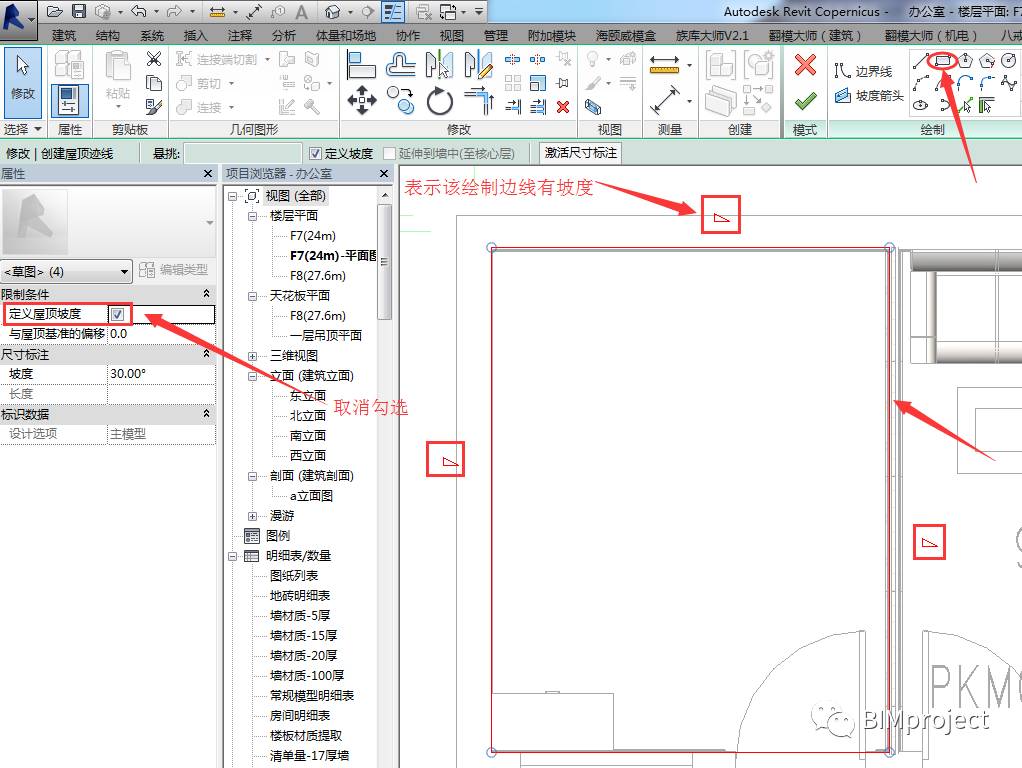
Task: Expand the 漫游 tree node
Action: [253, 516]
